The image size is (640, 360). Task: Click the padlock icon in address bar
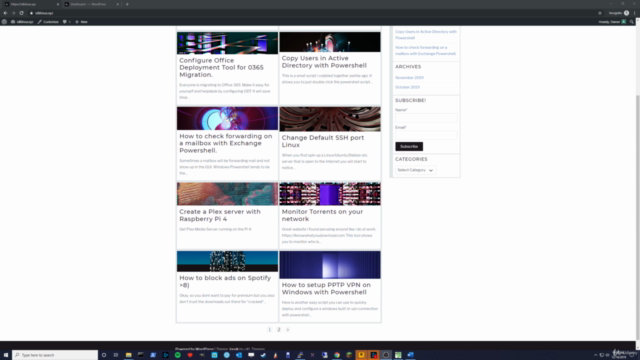coord(31,13)
